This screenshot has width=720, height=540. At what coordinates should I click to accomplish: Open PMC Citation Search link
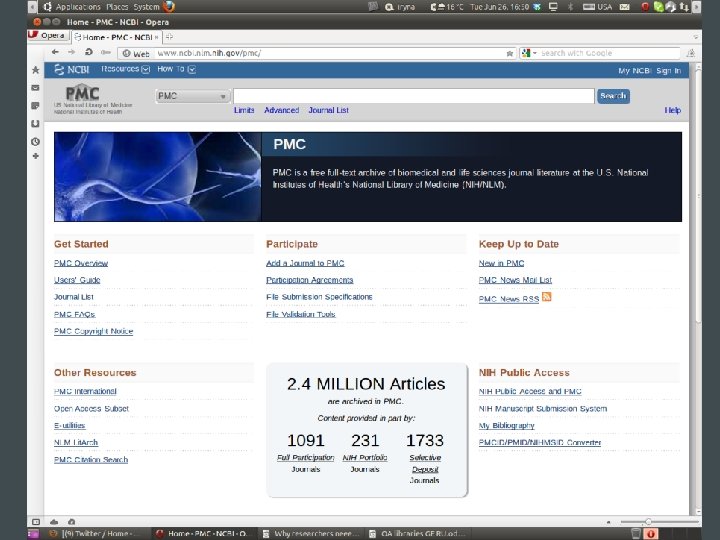pos(90,460)
